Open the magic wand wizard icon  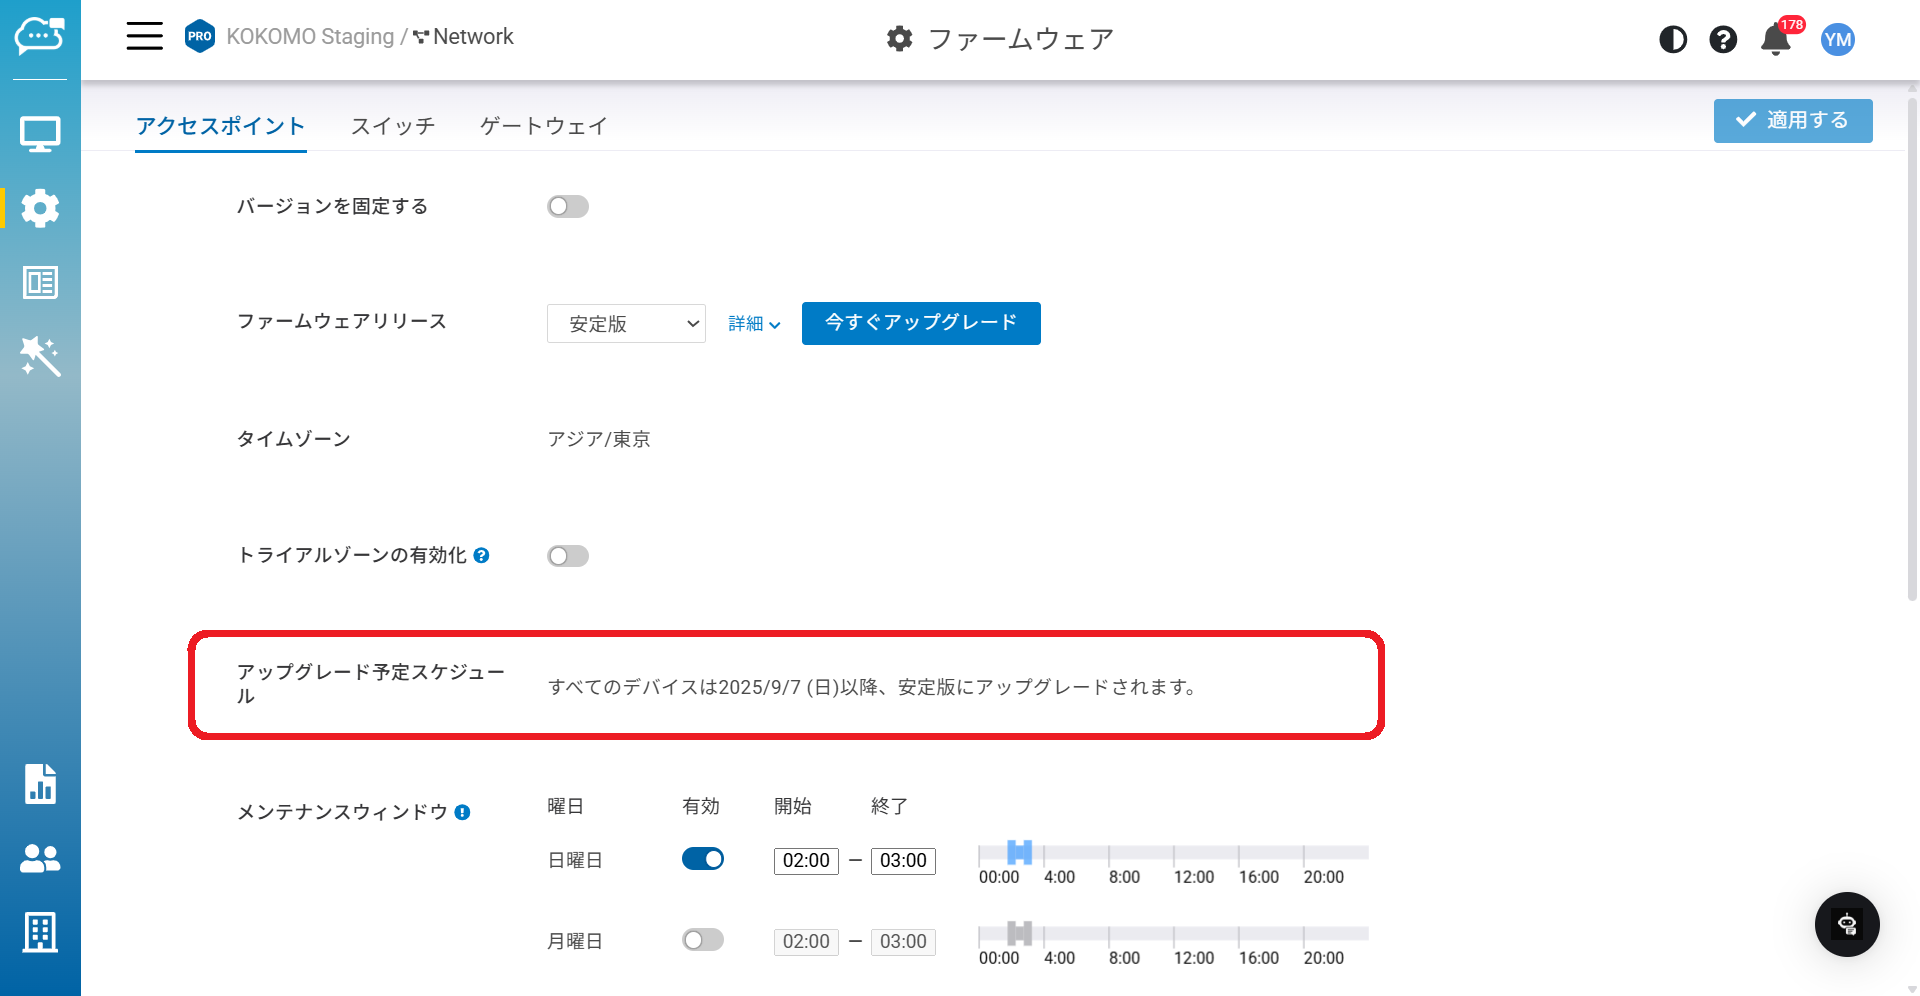(x=40, y=356)
